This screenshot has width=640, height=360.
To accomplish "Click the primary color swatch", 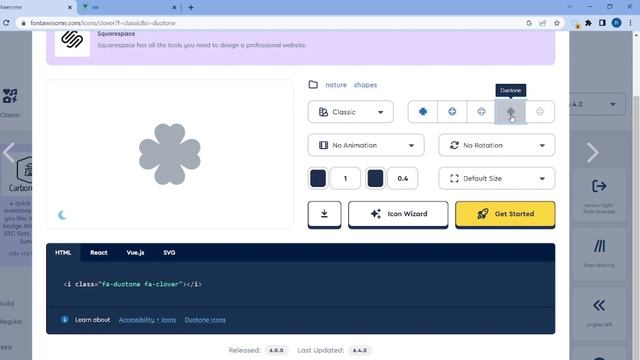I will tap(318, 178).
